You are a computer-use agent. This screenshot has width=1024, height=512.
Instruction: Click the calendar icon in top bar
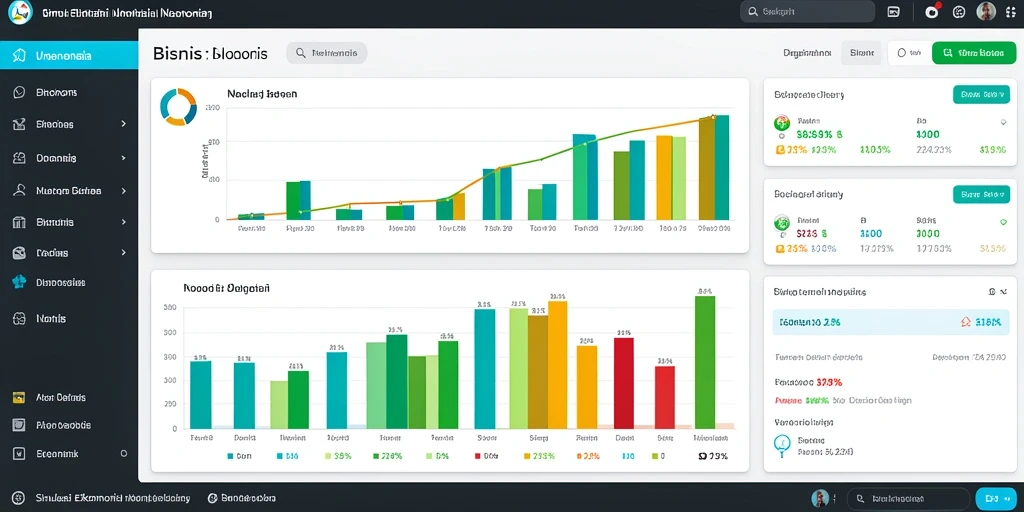(894, 11)
